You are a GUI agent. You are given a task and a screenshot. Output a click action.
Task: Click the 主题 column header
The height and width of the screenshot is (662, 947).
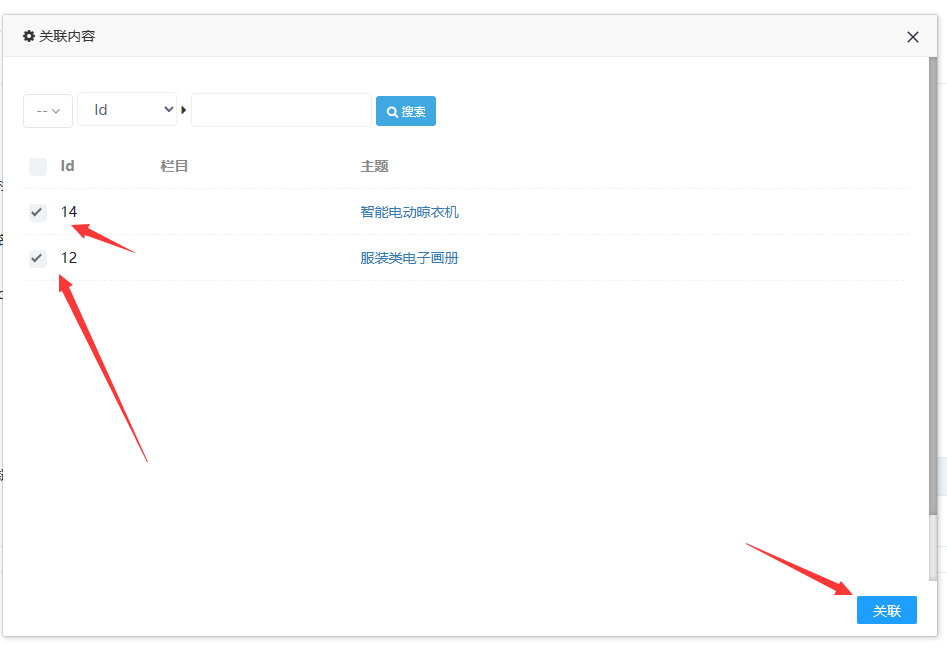[x=374, y=166]
